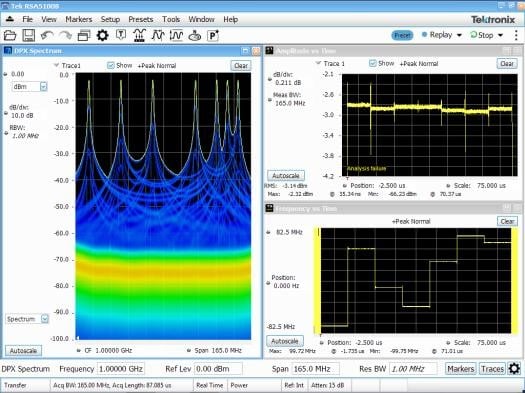Image resolution: width=525 pixels, height=393 pixels.
Task: Open the Stop dropdown arrow
Action: [x=501, y=35]
